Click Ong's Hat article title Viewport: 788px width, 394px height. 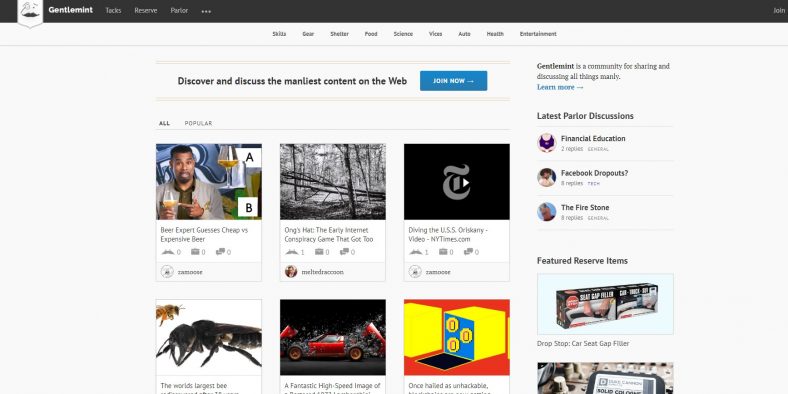pos(329,235)
